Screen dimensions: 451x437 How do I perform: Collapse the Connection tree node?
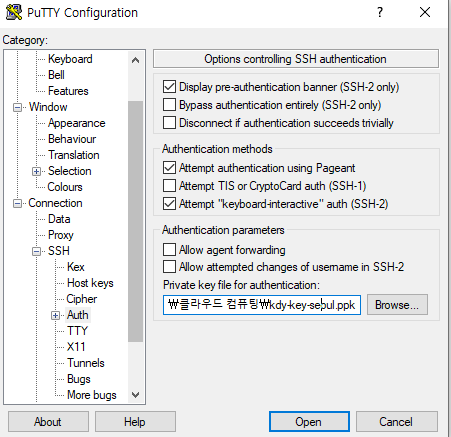coord(17,203)
